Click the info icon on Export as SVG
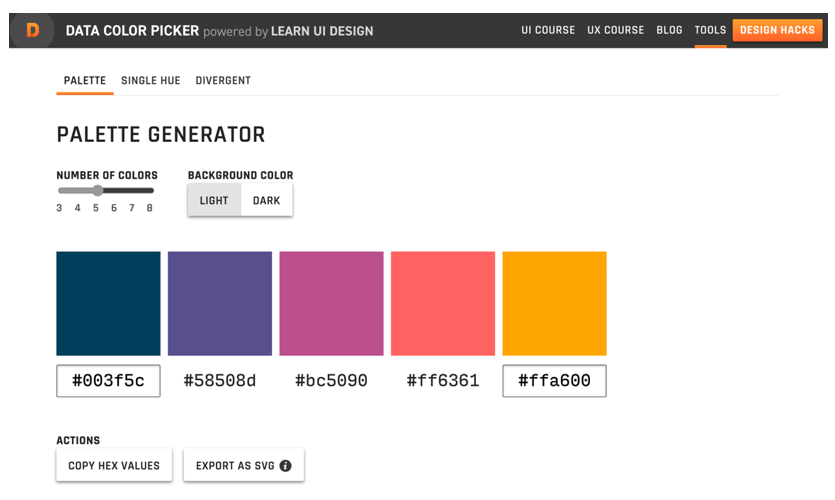 285,466
